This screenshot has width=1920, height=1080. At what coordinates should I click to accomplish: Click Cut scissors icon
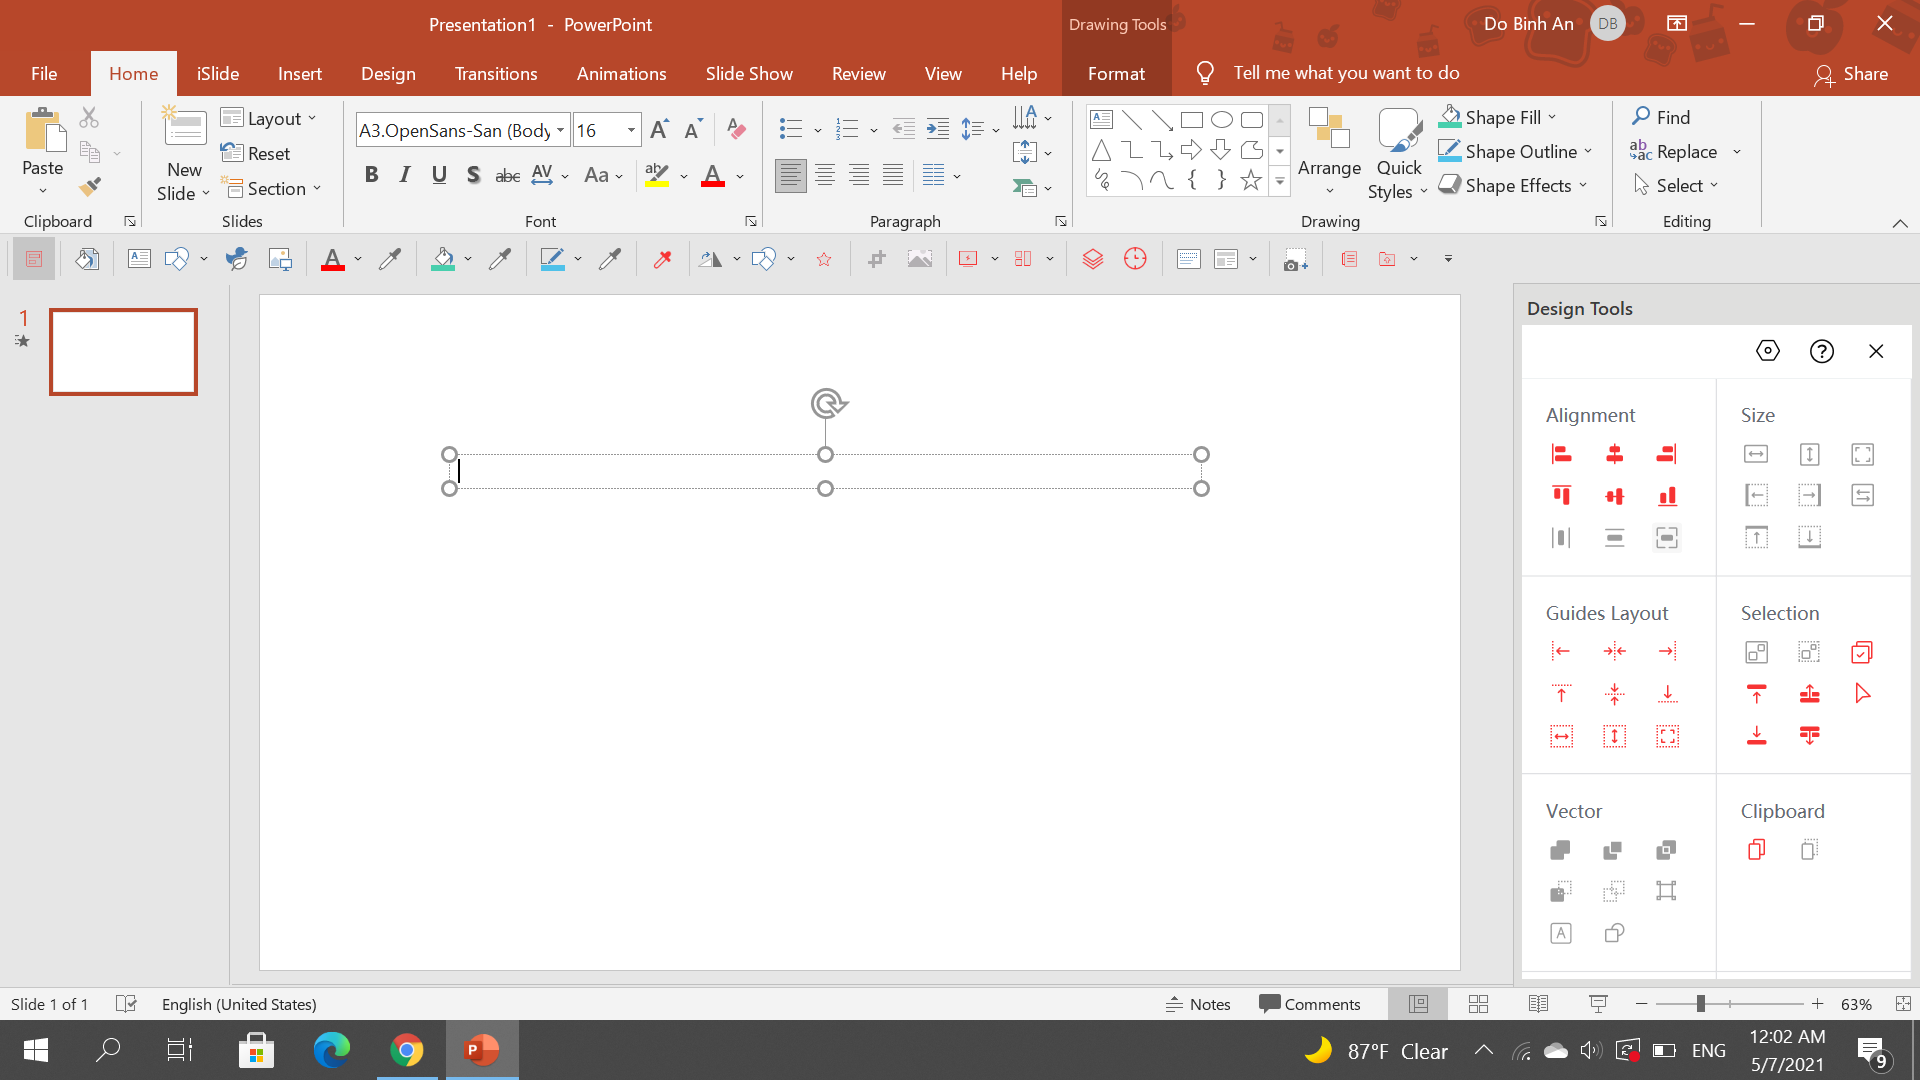coord(89,118)
